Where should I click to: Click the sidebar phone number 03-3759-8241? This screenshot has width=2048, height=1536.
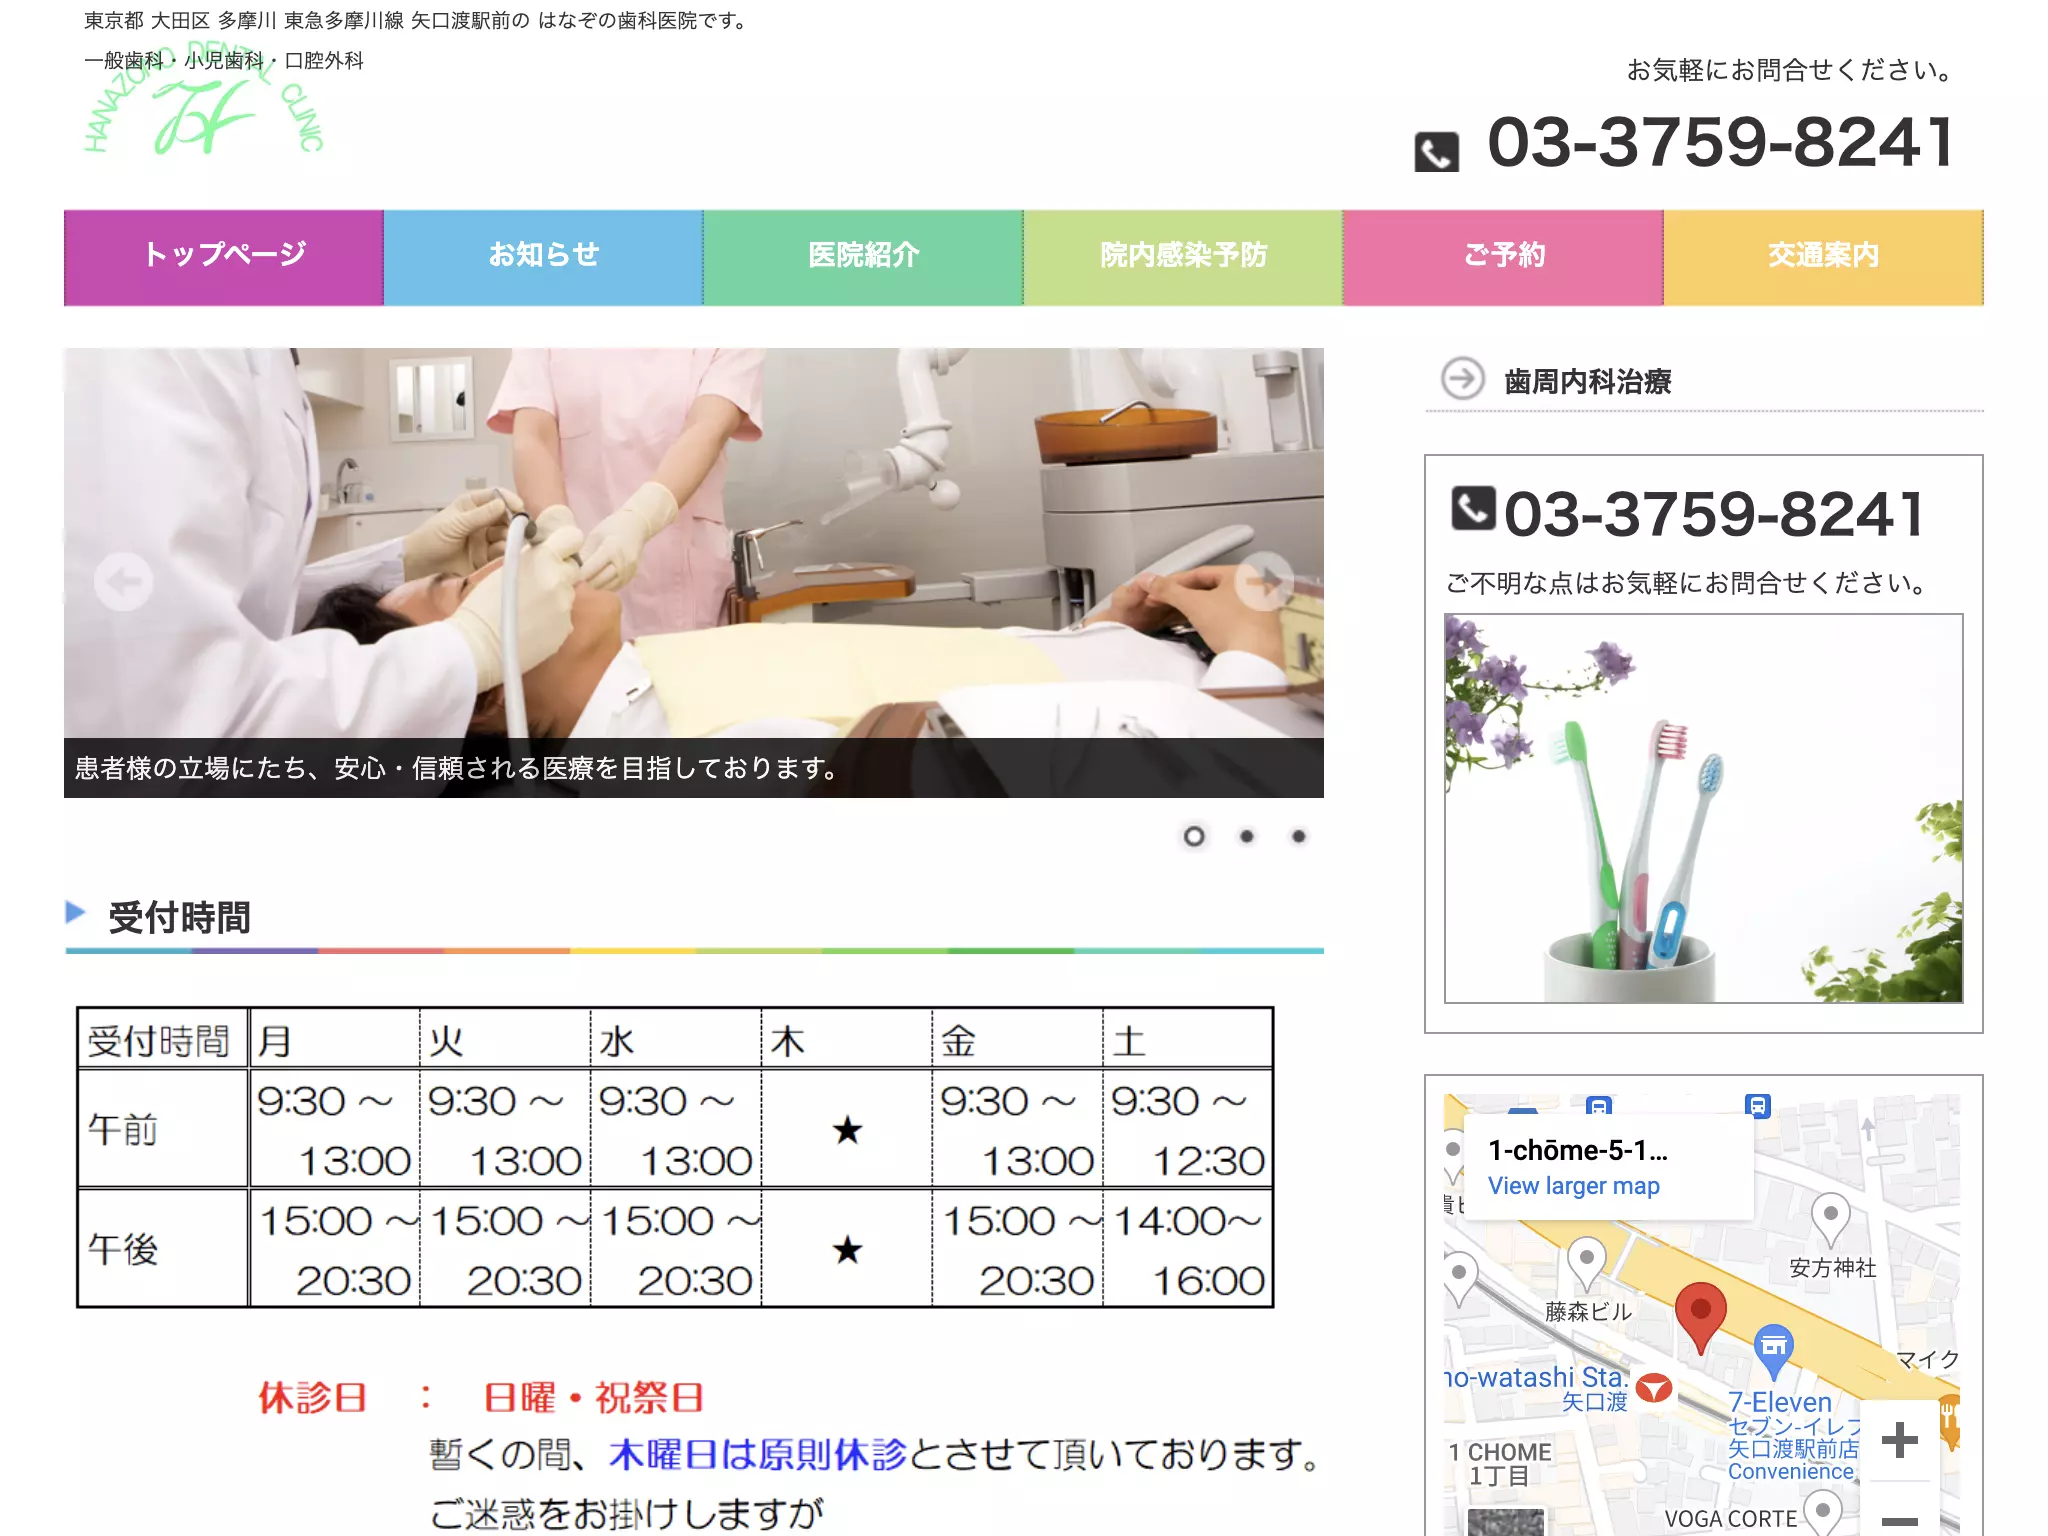pos(1714,514)
